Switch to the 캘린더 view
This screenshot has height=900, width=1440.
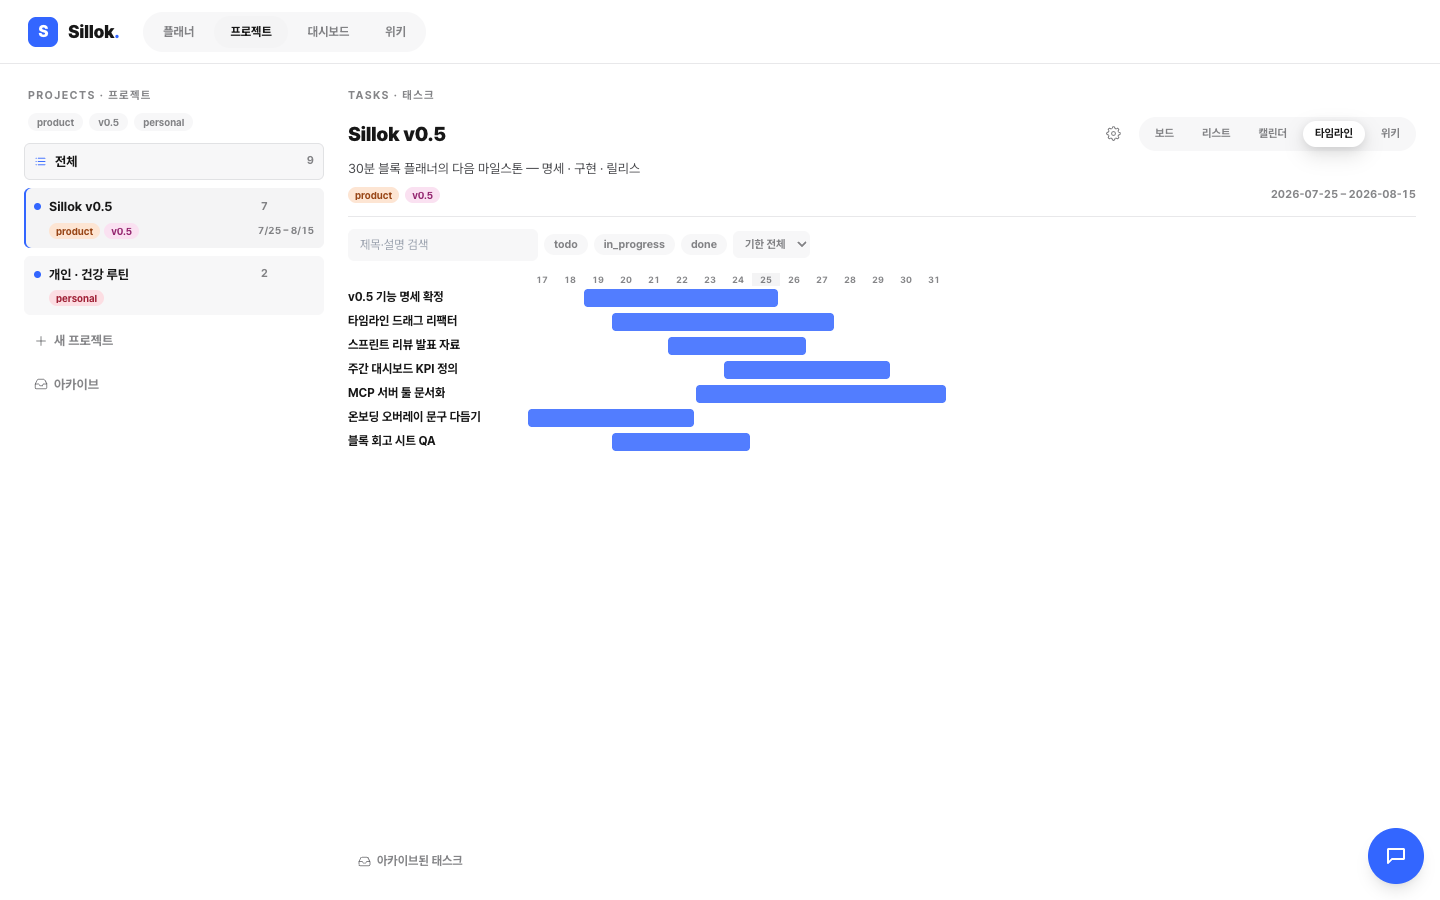(1272, 133)
